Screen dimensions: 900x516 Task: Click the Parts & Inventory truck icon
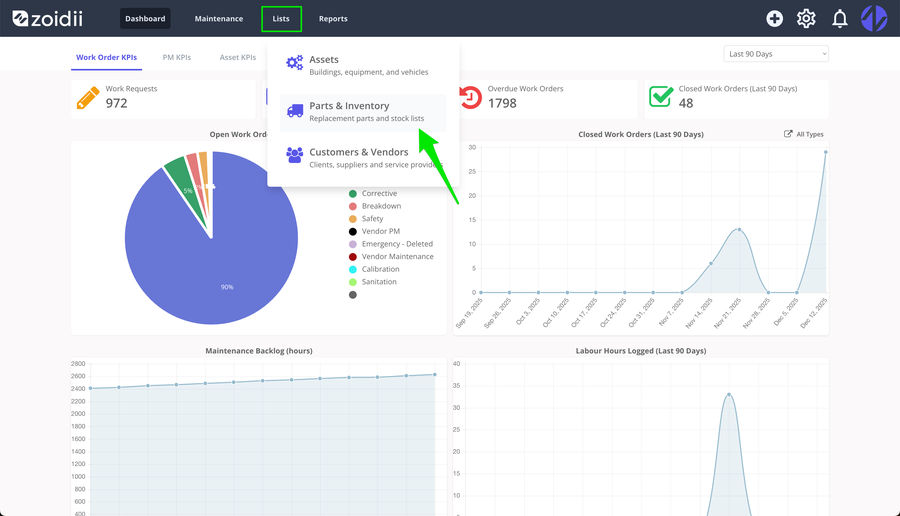coord(295,111)
